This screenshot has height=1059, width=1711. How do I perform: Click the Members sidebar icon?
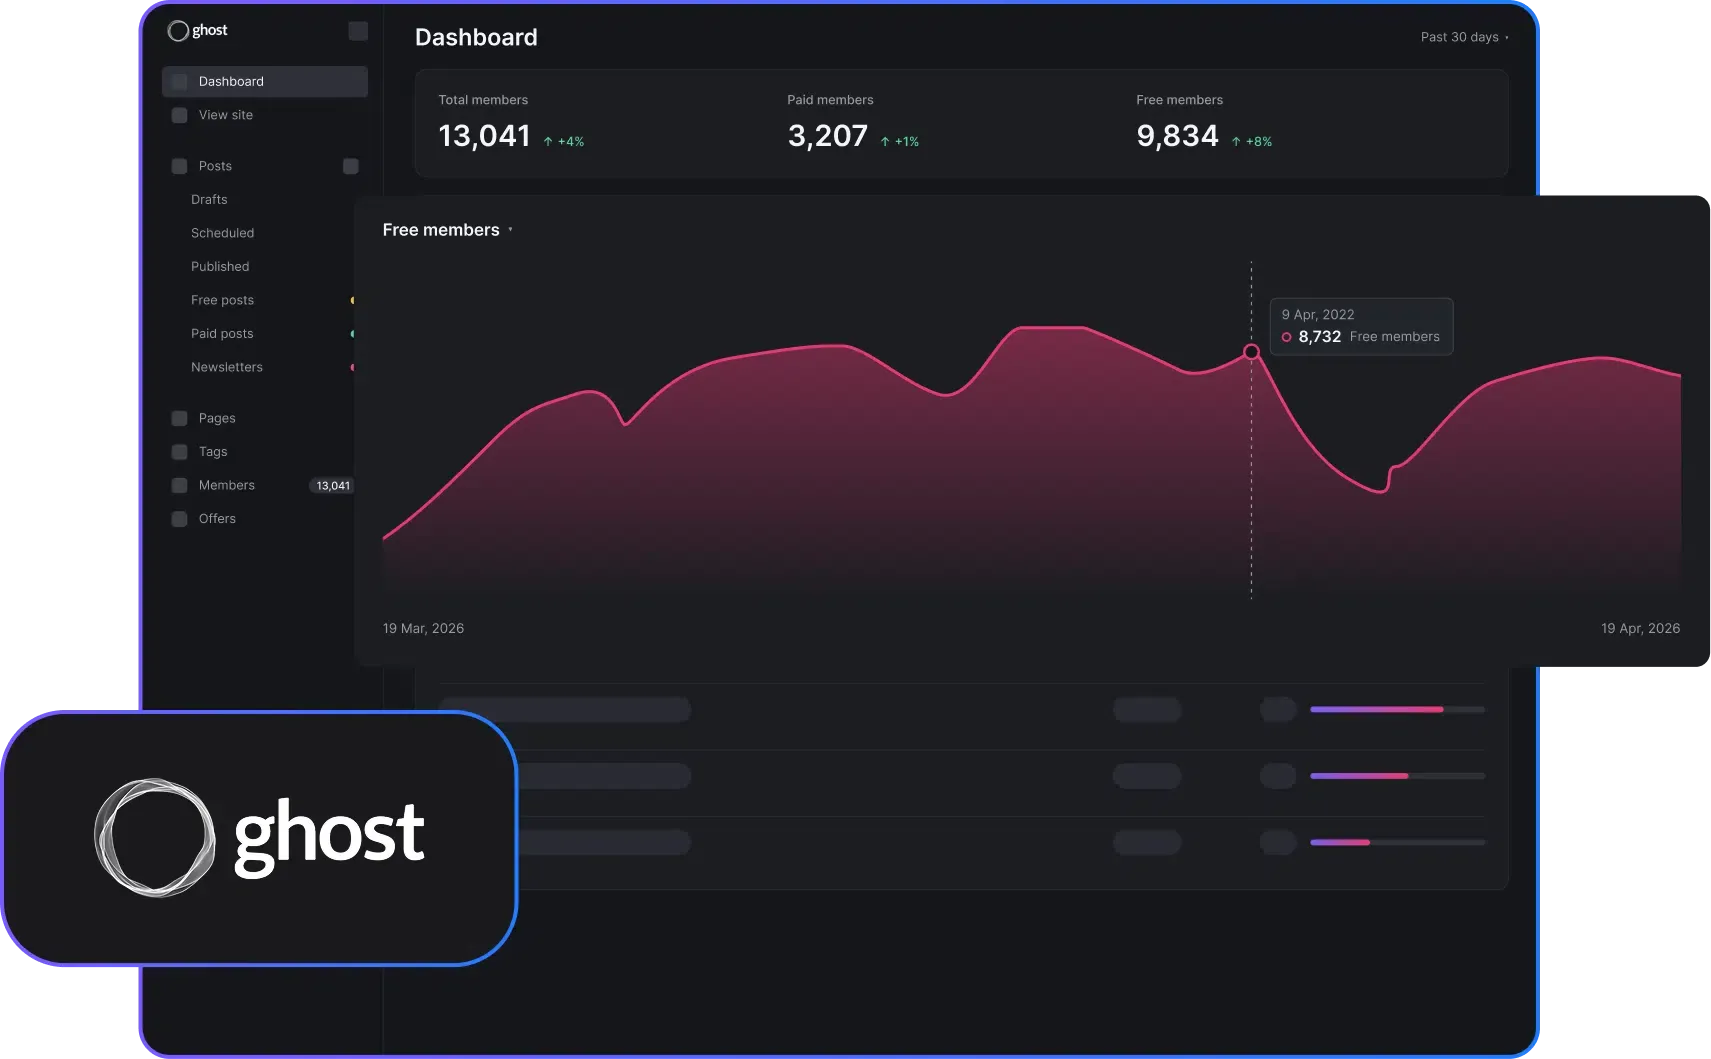point(180,485)
